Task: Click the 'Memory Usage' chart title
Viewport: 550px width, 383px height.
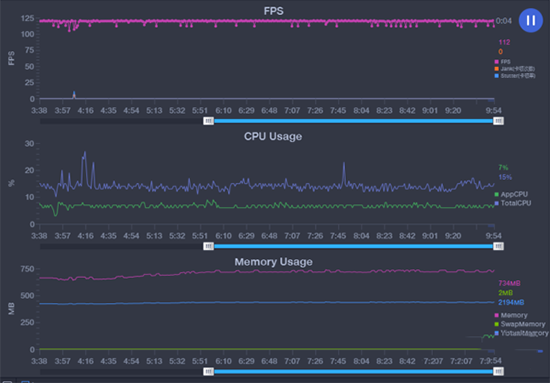Action: pos(274,262)
